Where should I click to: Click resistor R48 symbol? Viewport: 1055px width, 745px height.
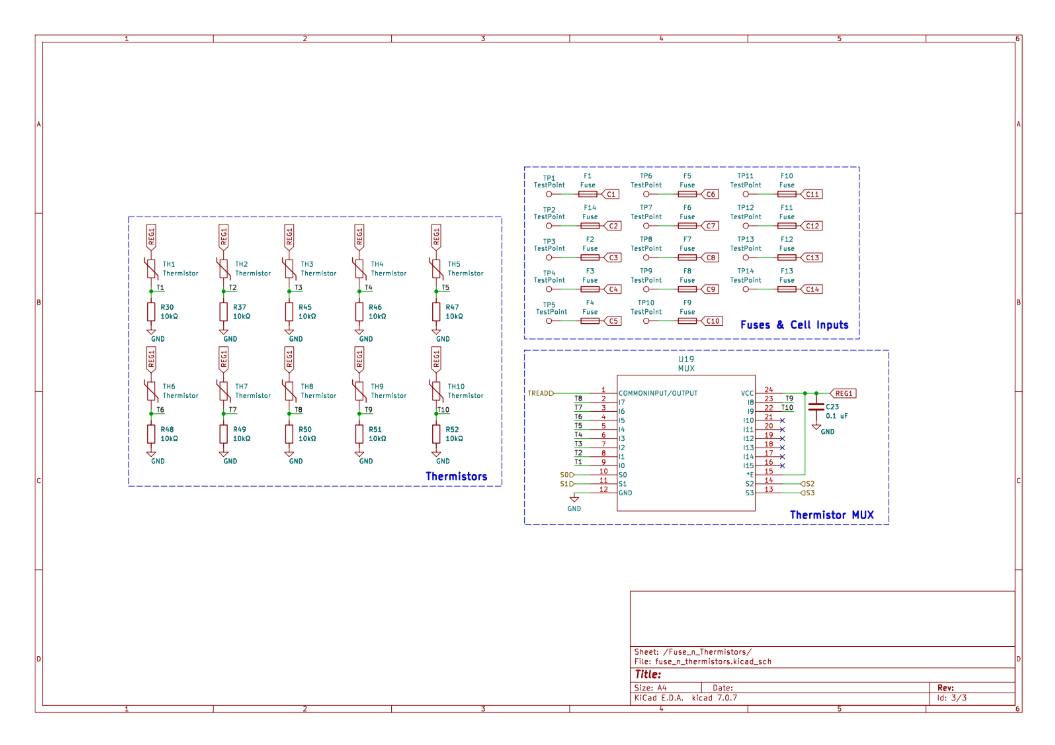pos(151,434)
